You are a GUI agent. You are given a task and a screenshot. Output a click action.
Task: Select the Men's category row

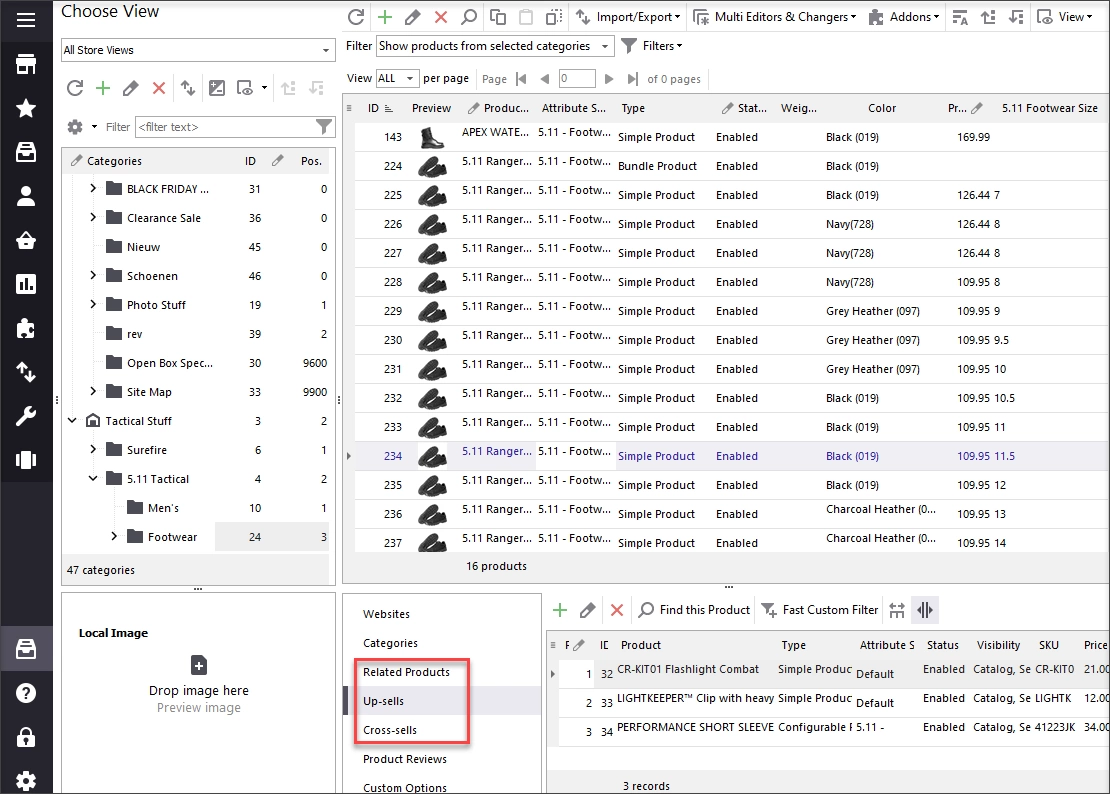click(x=195, y=508)
